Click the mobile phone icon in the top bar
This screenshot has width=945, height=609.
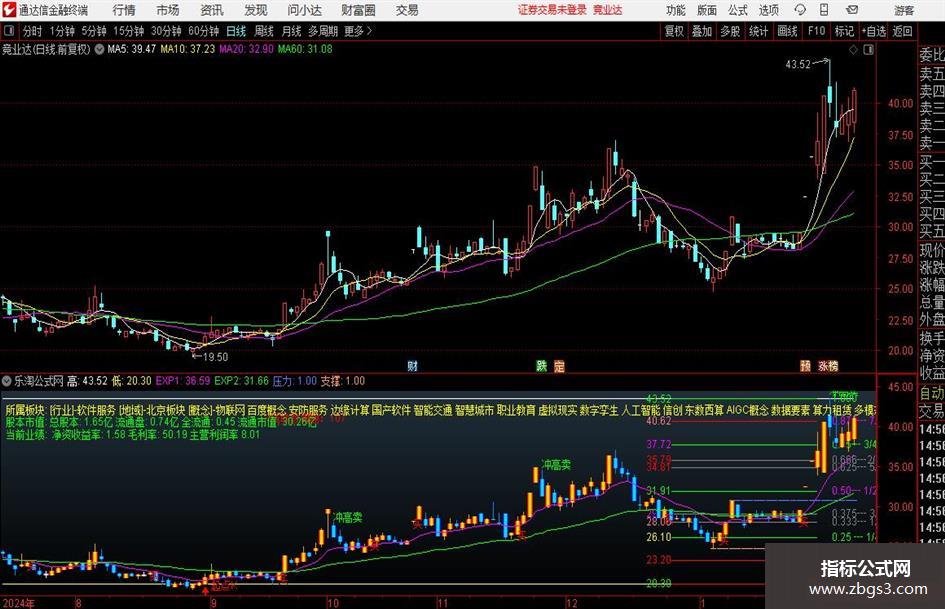click(824, 10)
